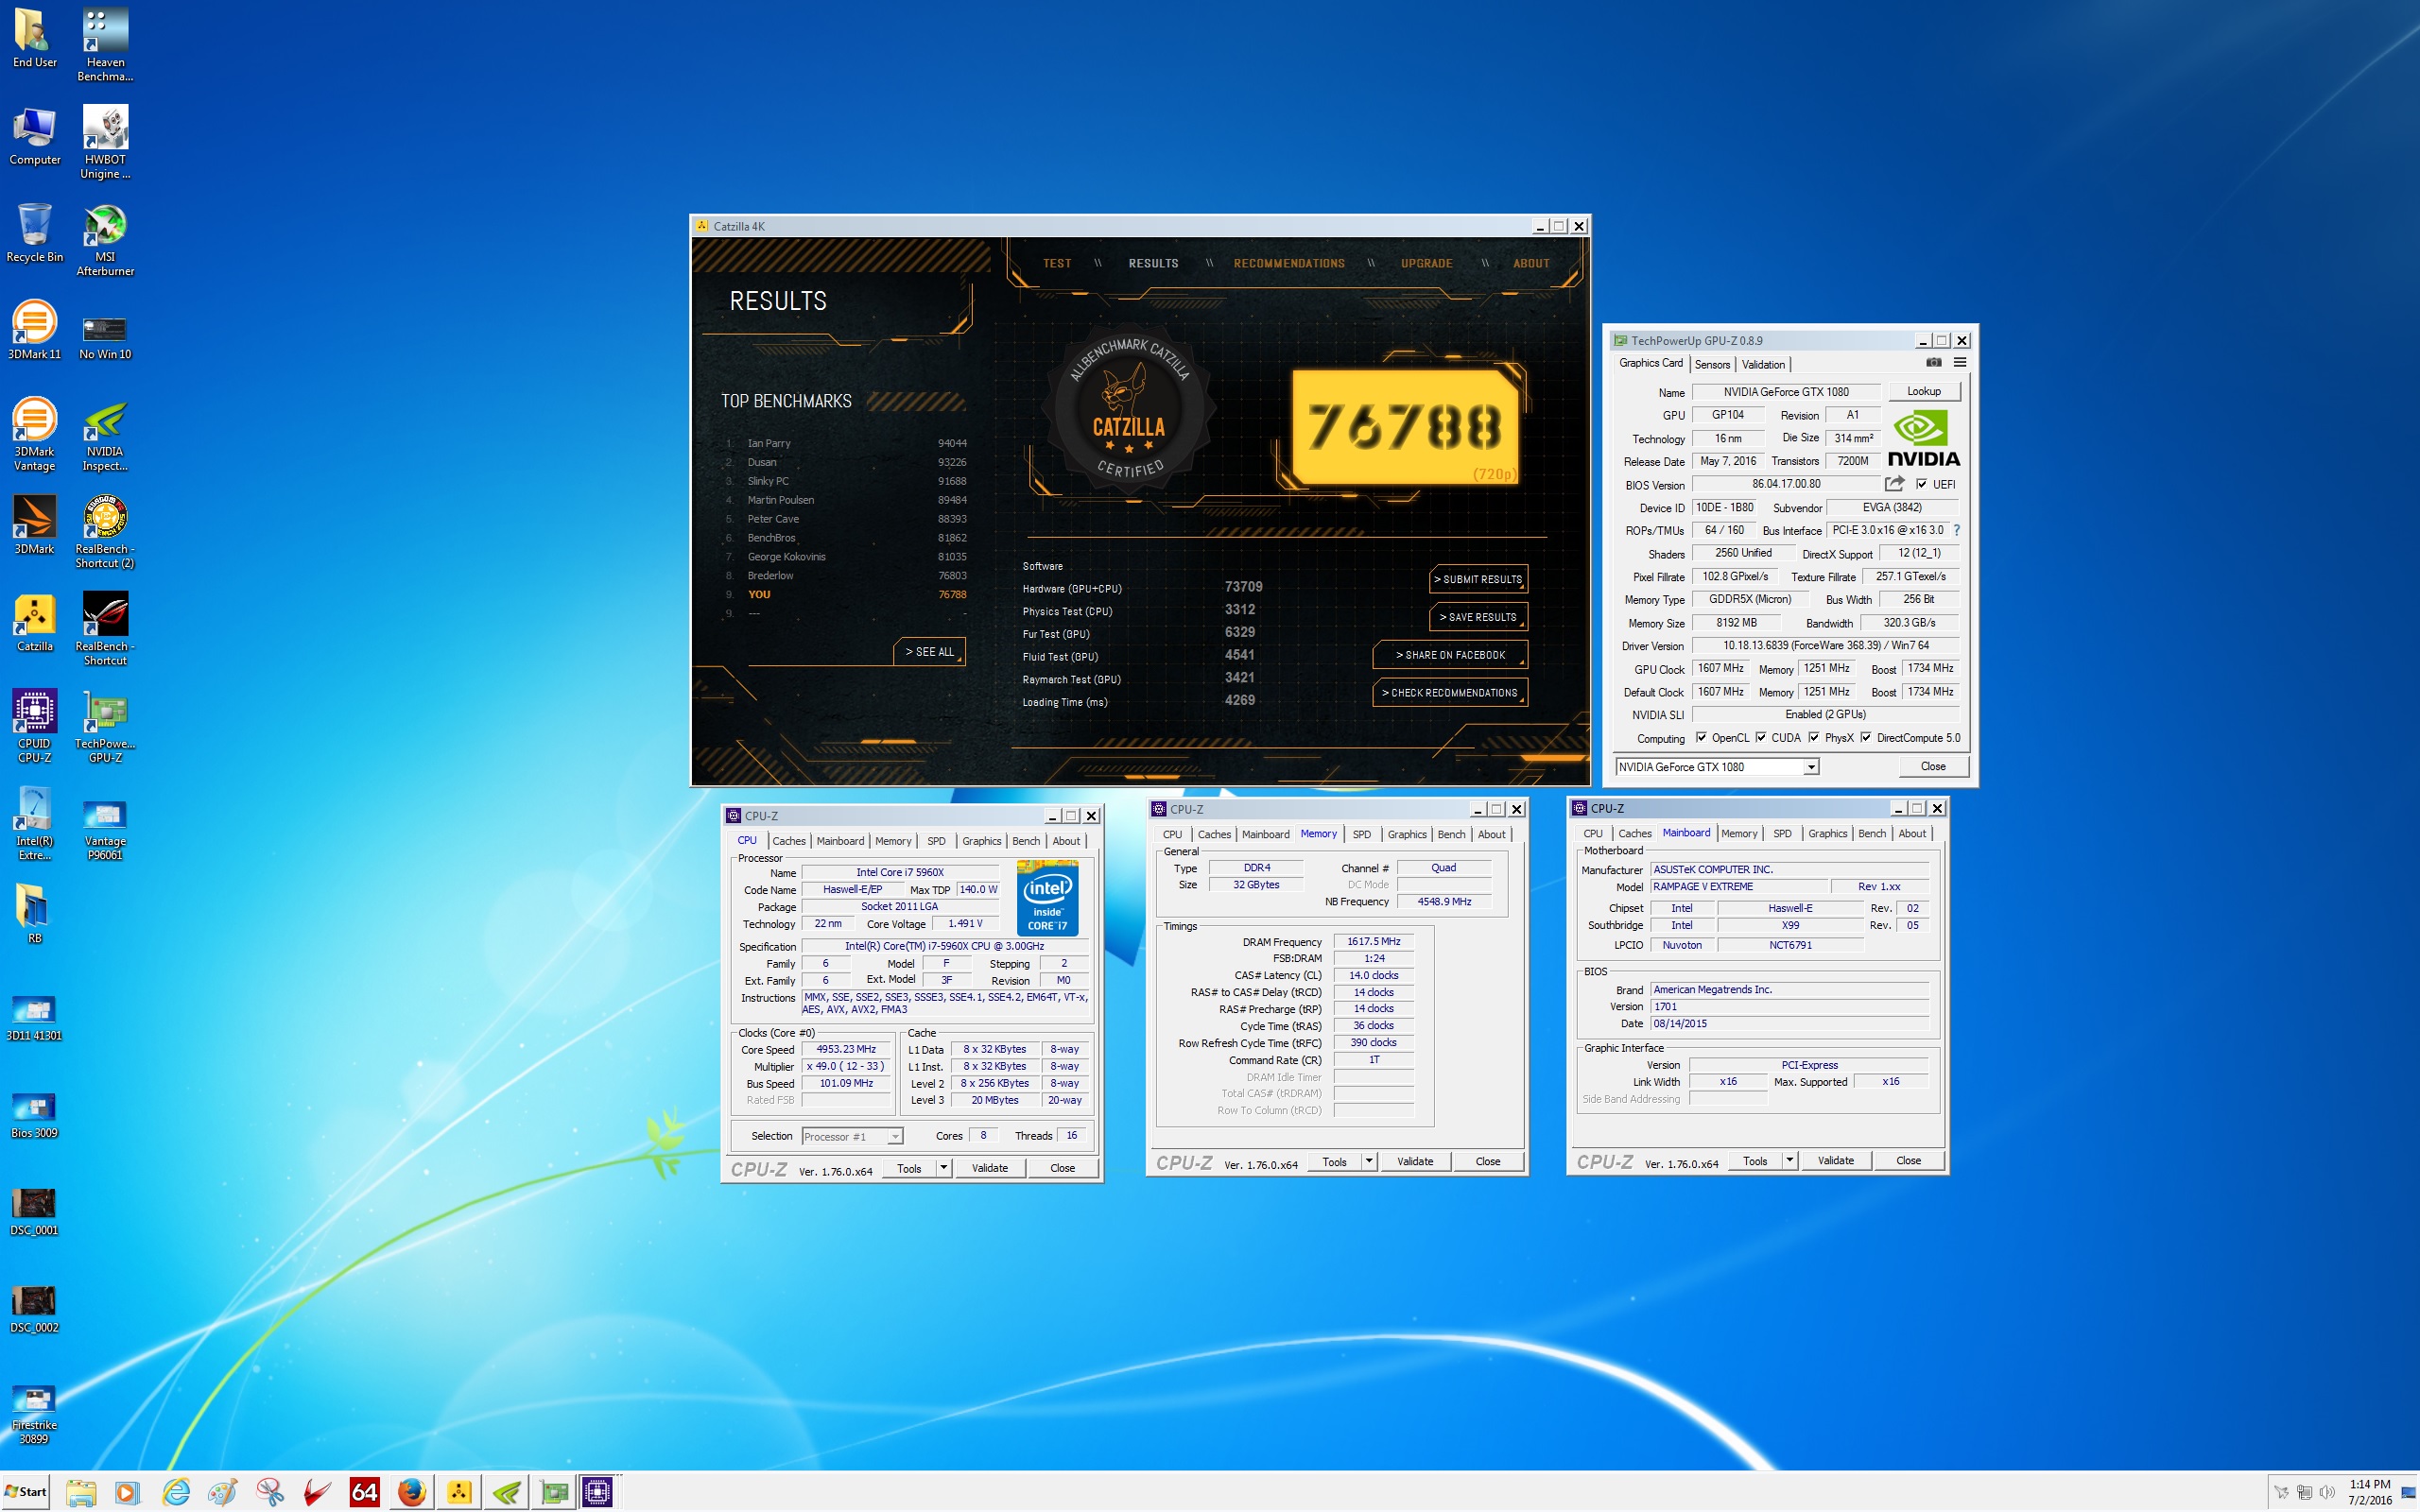
Task: Click the Lookup button in GPU-Z
Action: click(1924, 391)
